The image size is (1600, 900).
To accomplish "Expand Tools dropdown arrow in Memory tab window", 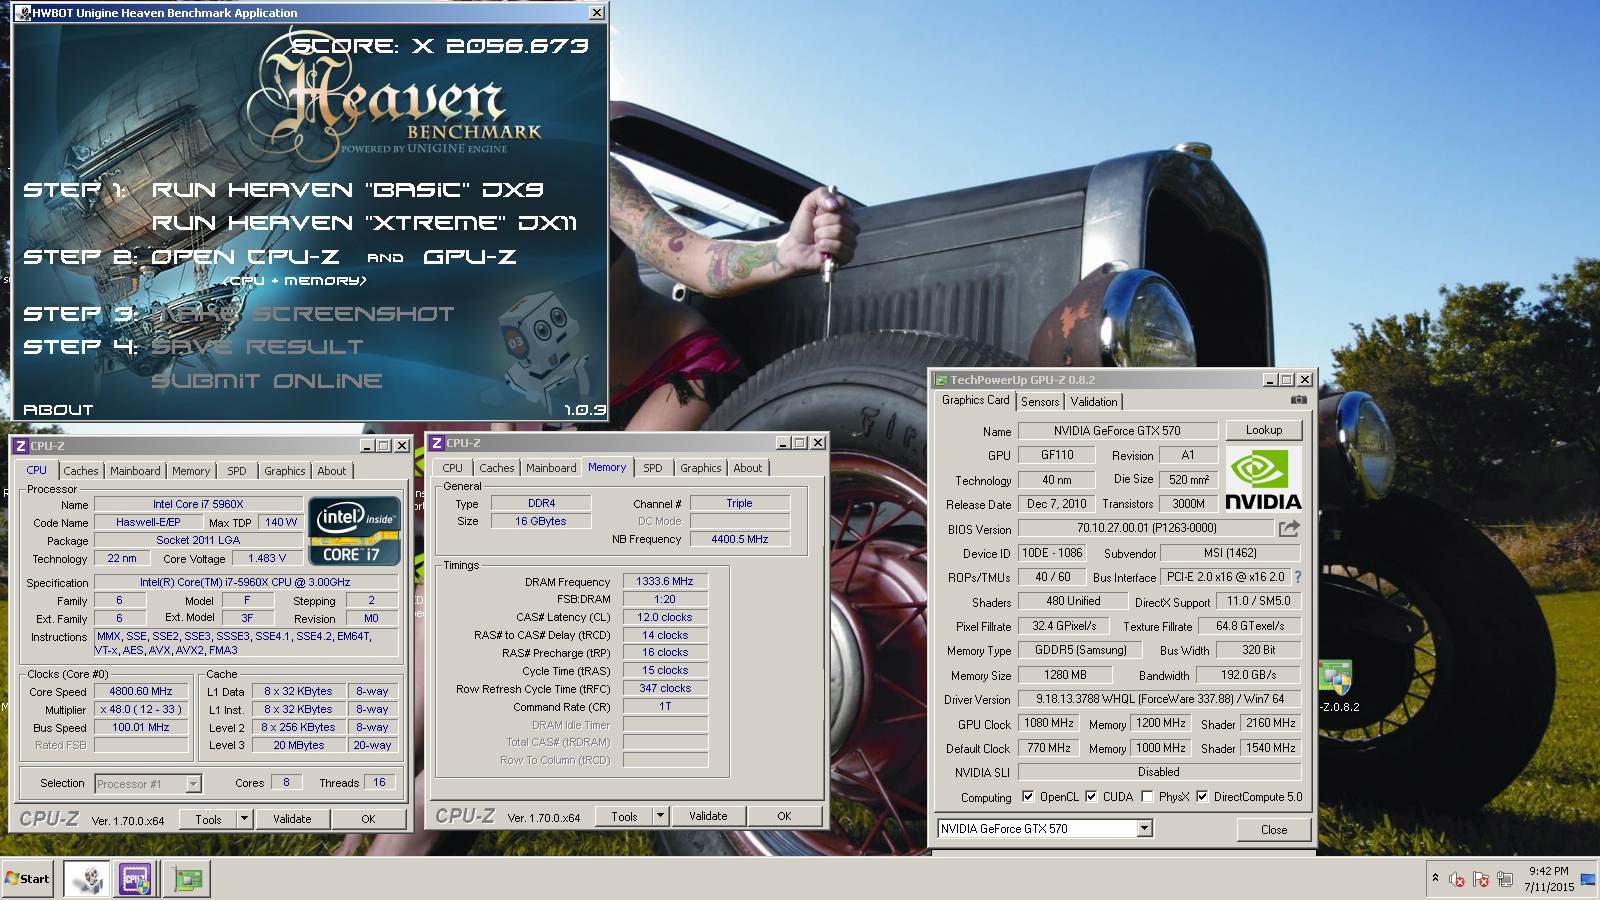I will [x=659, y=816].
